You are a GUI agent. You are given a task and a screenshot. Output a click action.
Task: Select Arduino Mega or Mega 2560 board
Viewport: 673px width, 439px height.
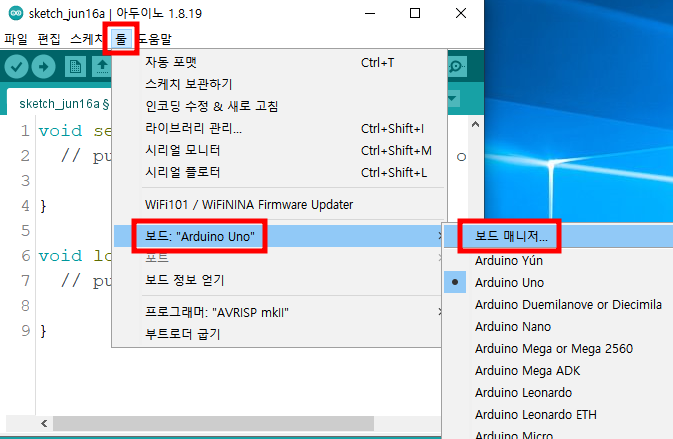[x=558, y=348]
